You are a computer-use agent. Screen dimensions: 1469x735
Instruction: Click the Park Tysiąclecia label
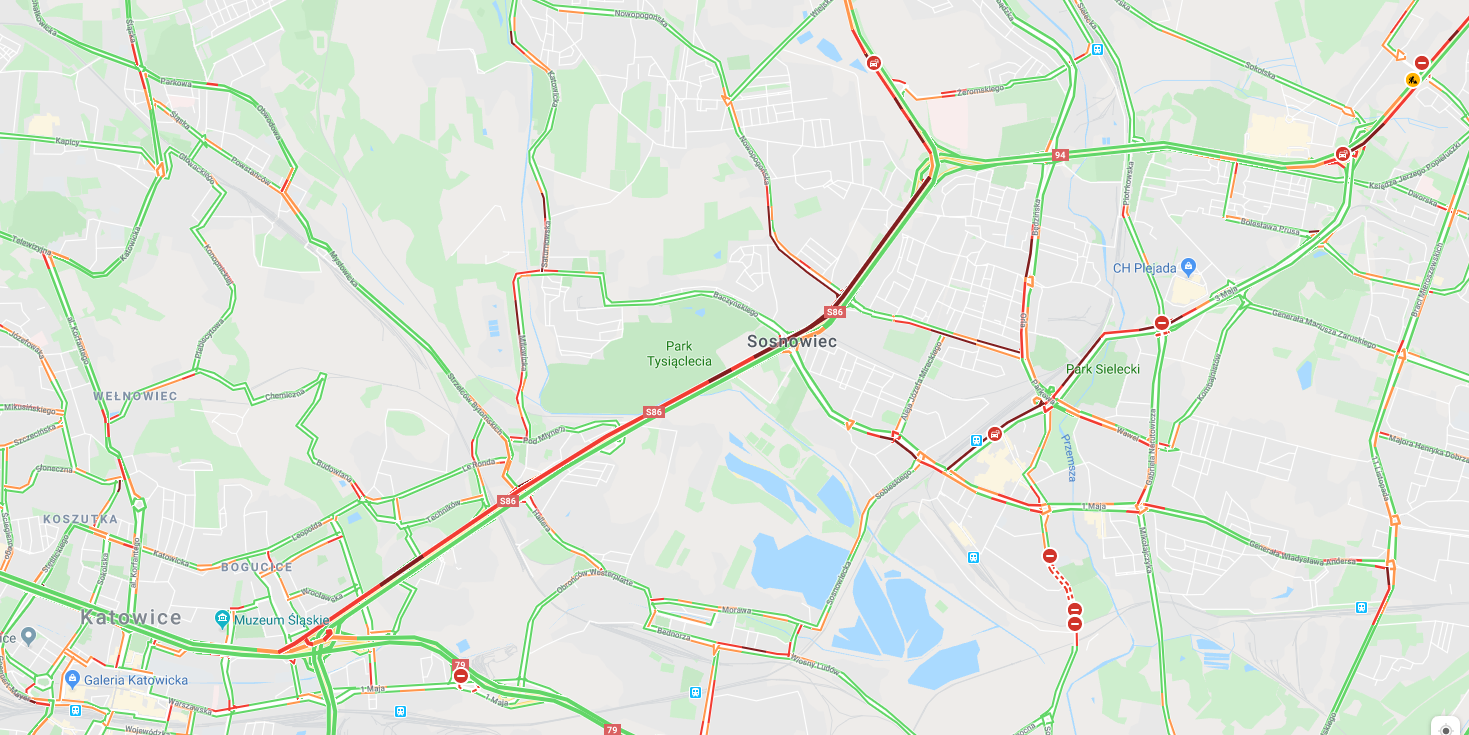pos(679,354)
